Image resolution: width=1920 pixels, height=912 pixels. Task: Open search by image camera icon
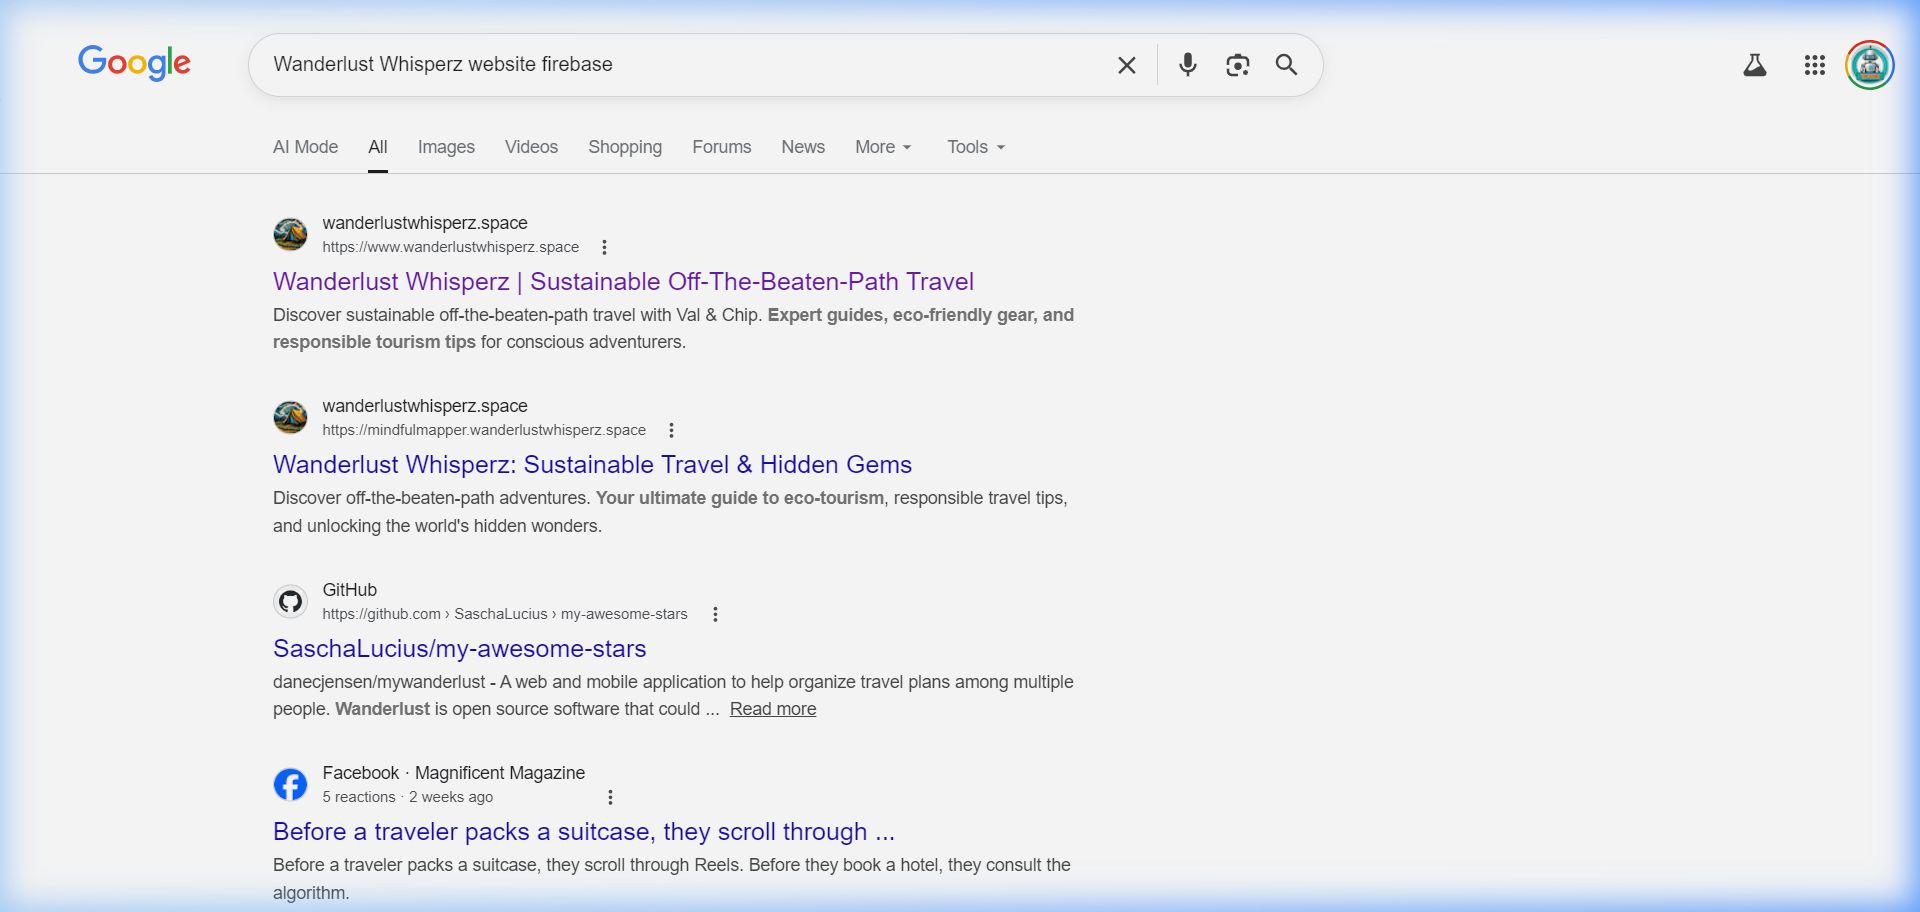click(x=1237, y=65)
